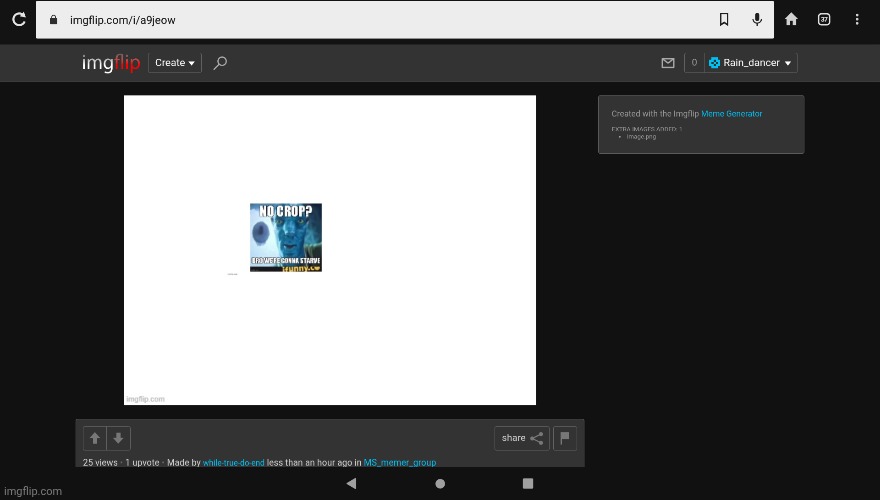The image size is (880, 500).
Task: Click the URL address bar field
Action: click(380, 20)
